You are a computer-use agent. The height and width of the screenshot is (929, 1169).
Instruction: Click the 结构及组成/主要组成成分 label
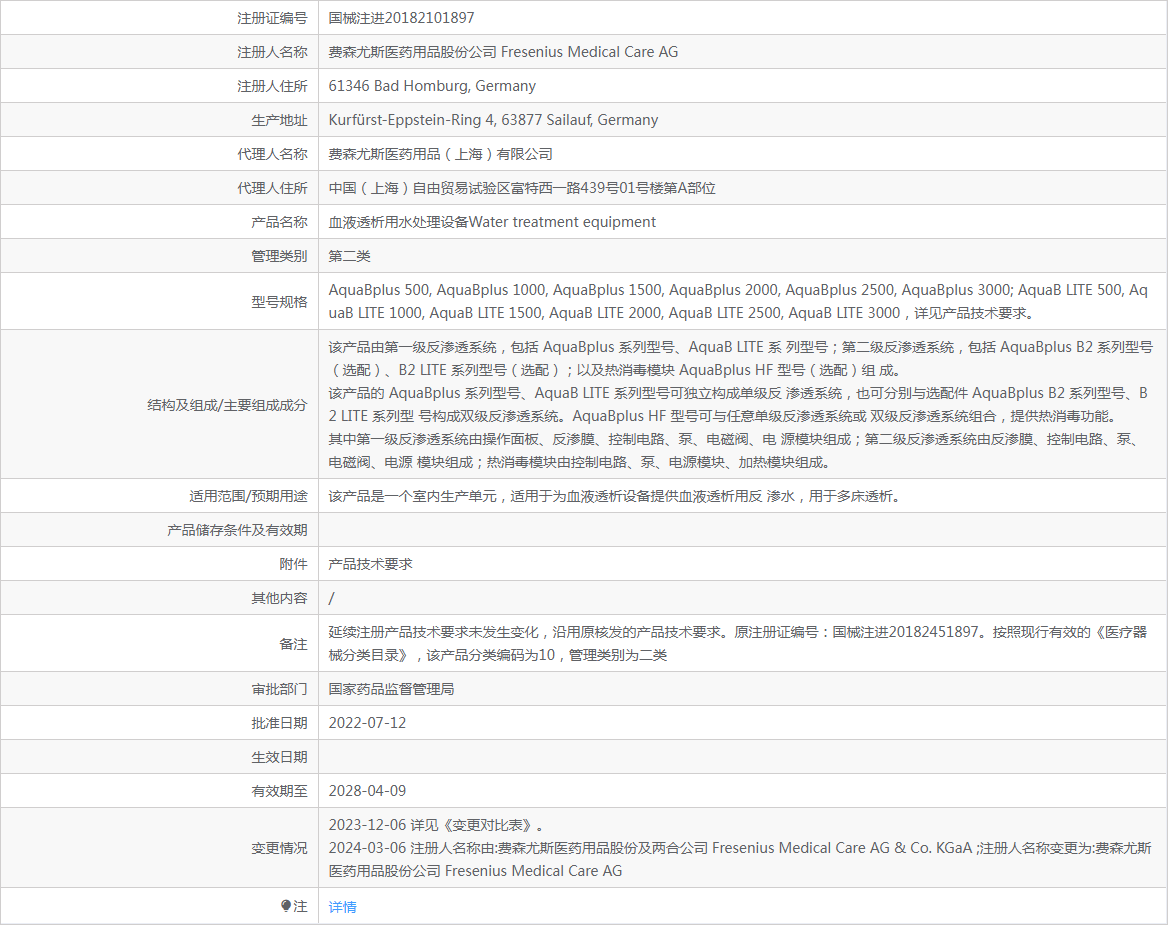pyautogui.click(x=227, y=405)
